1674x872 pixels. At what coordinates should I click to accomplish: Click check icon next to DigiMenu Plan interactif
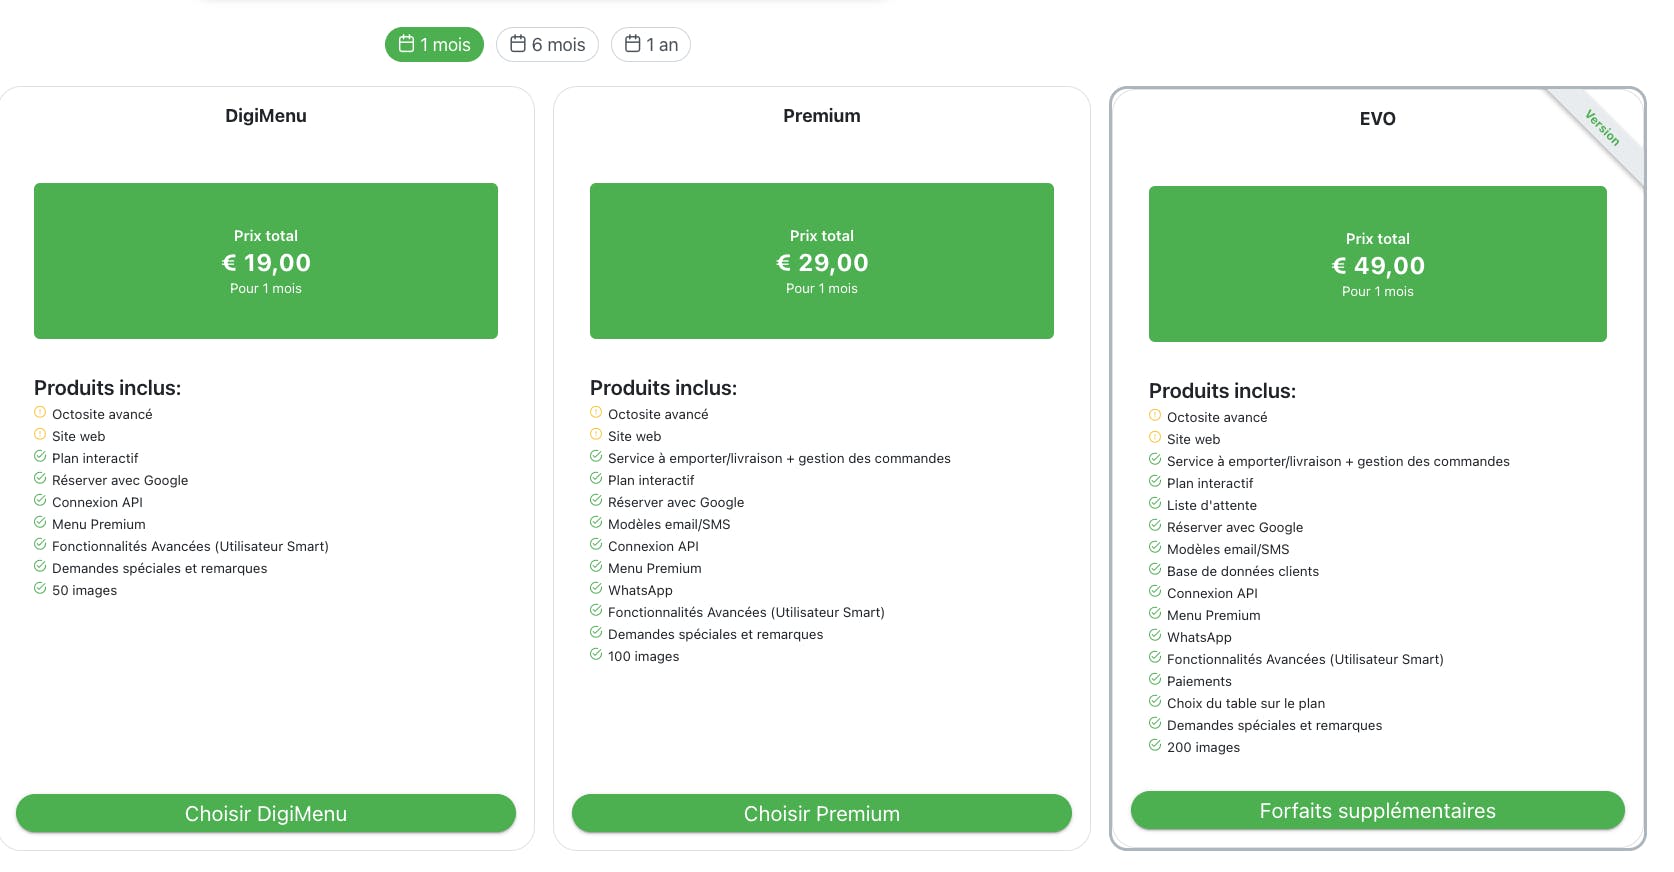coord(40,457)
